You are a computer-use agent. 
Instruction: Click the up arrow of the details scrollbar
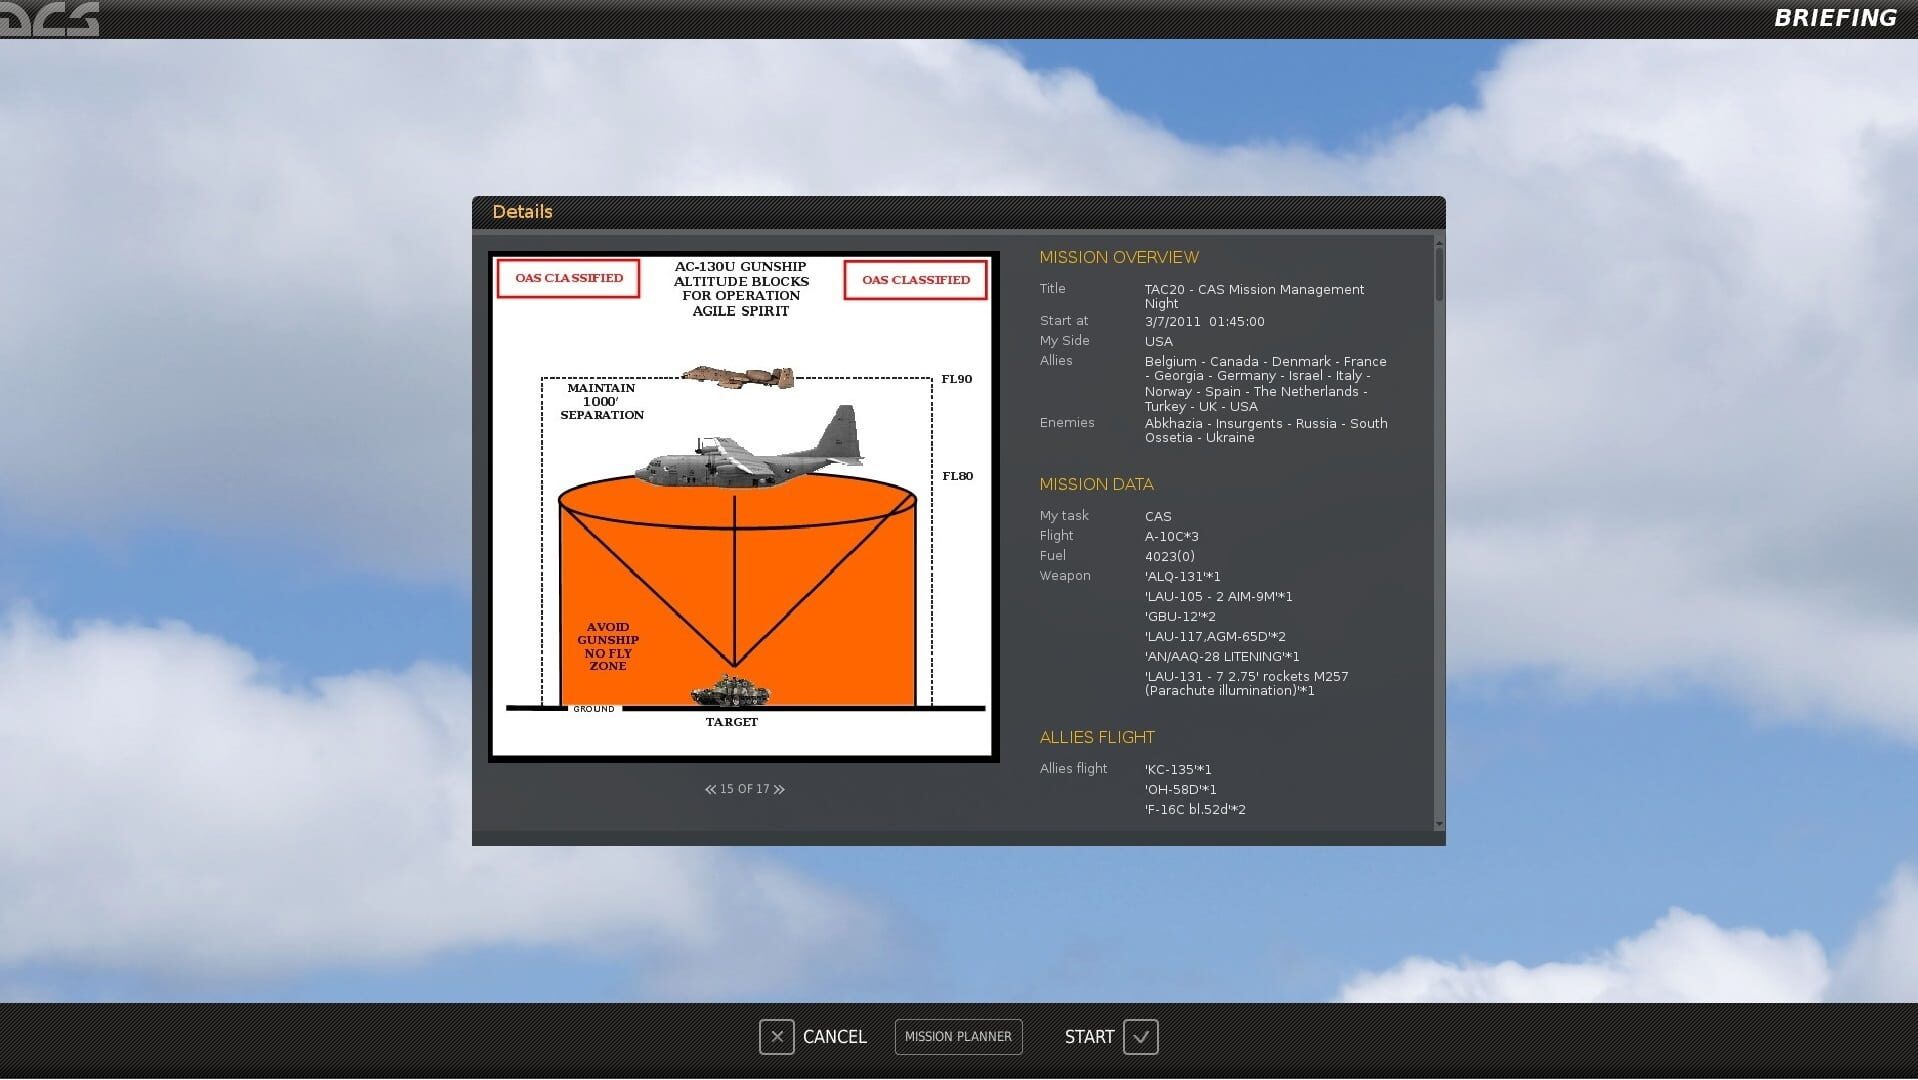[1438, 242]
